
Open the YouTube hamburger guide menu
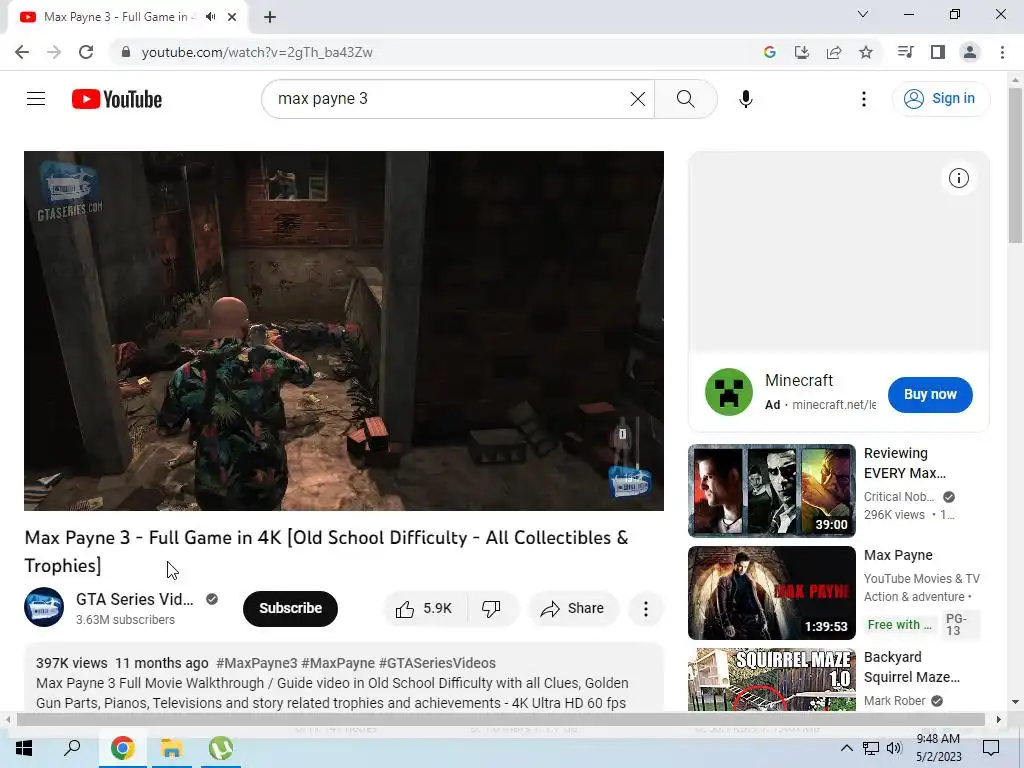tap(36, 99)
